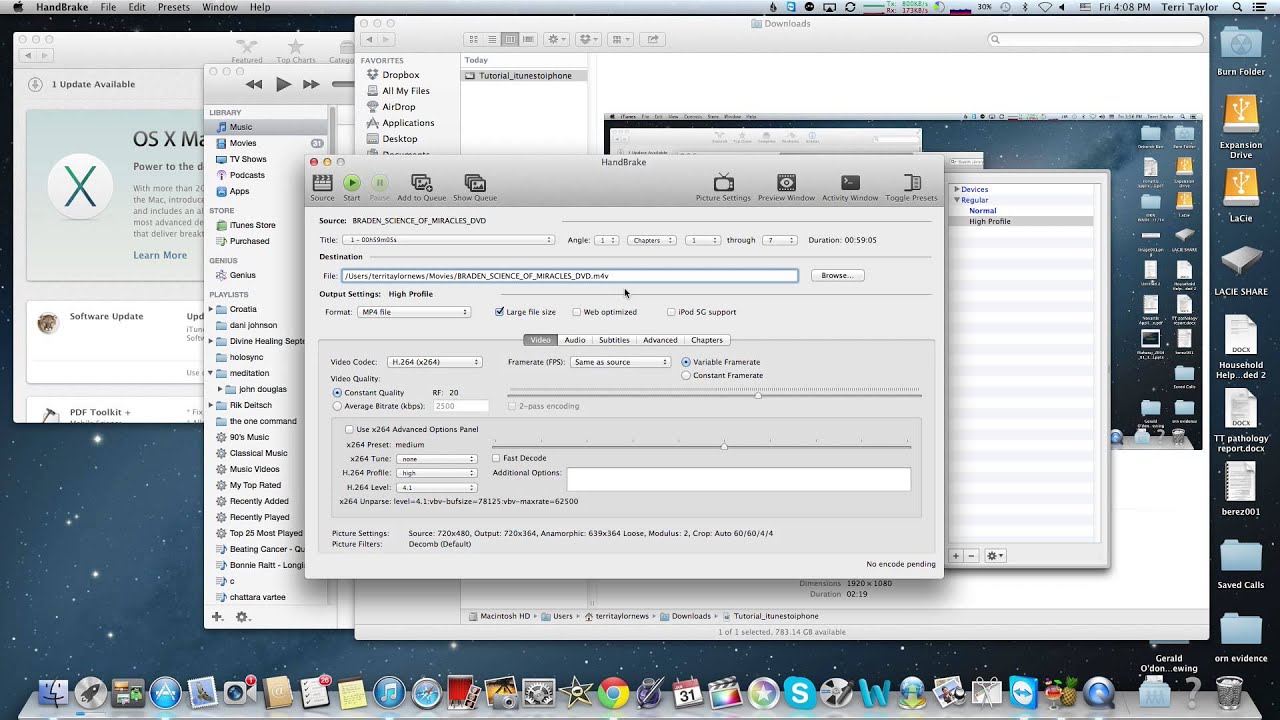This screenshot has width=1280, height=720.
Task: Open Finder in the Dock
Action: coord(53,693)
